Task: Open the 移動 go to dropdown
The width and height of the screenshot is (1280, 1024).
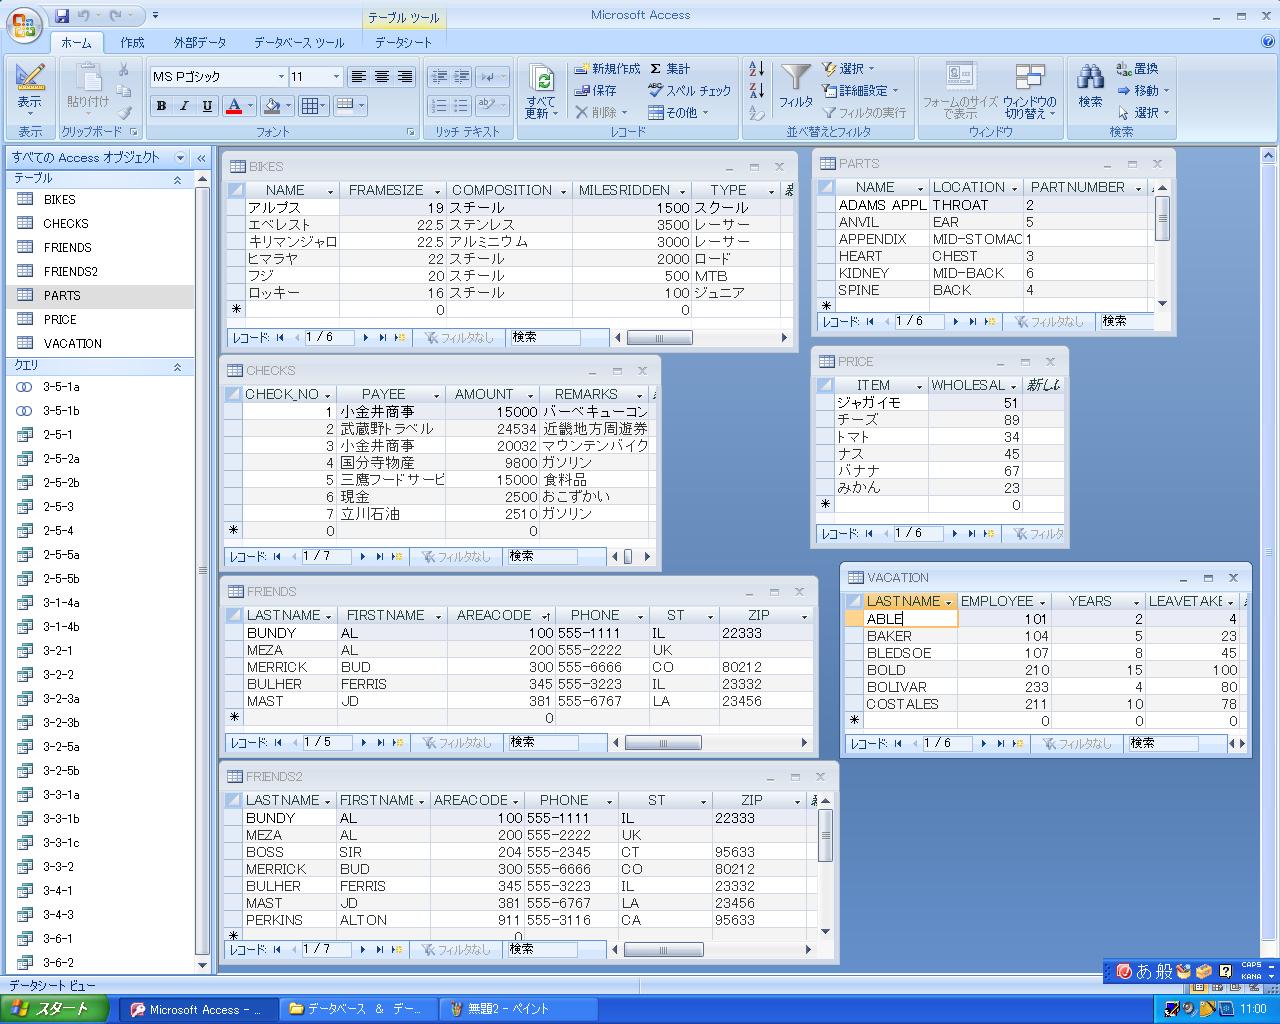Action: click(x=1143, y=91)
